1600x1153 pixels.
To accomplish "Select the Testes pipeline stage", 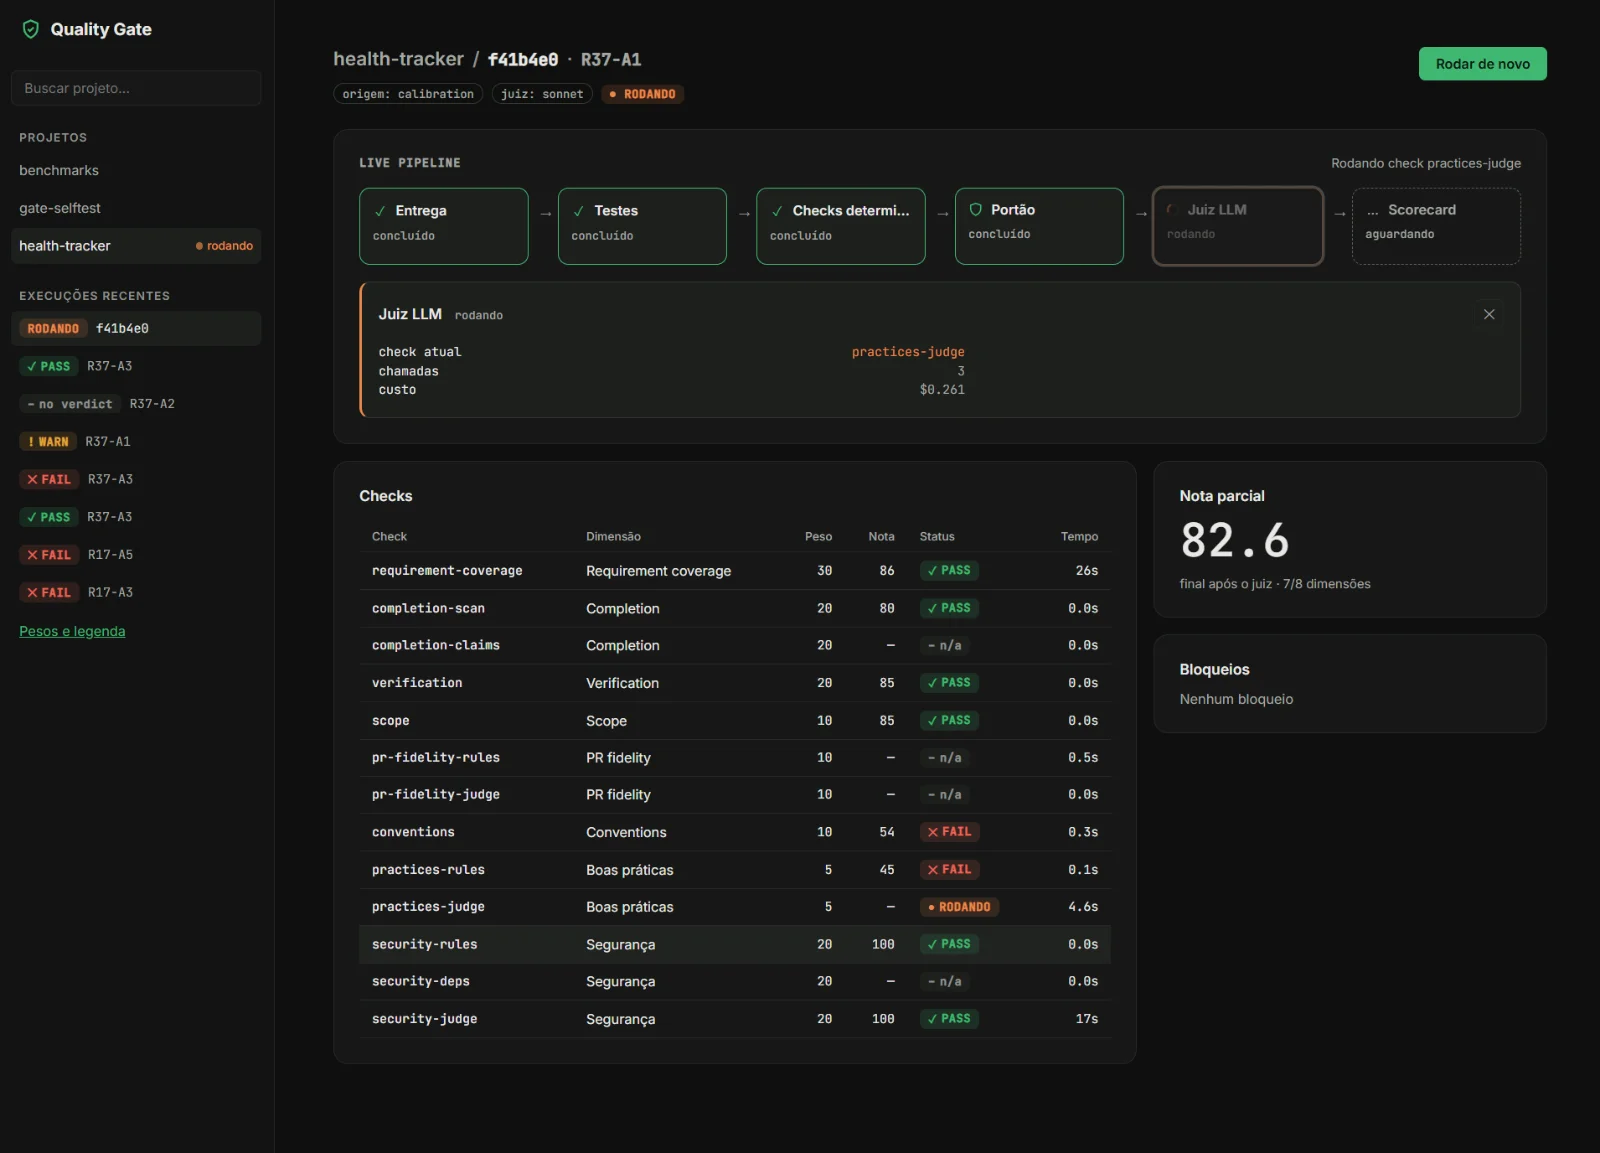I will [x=642, y=226].
